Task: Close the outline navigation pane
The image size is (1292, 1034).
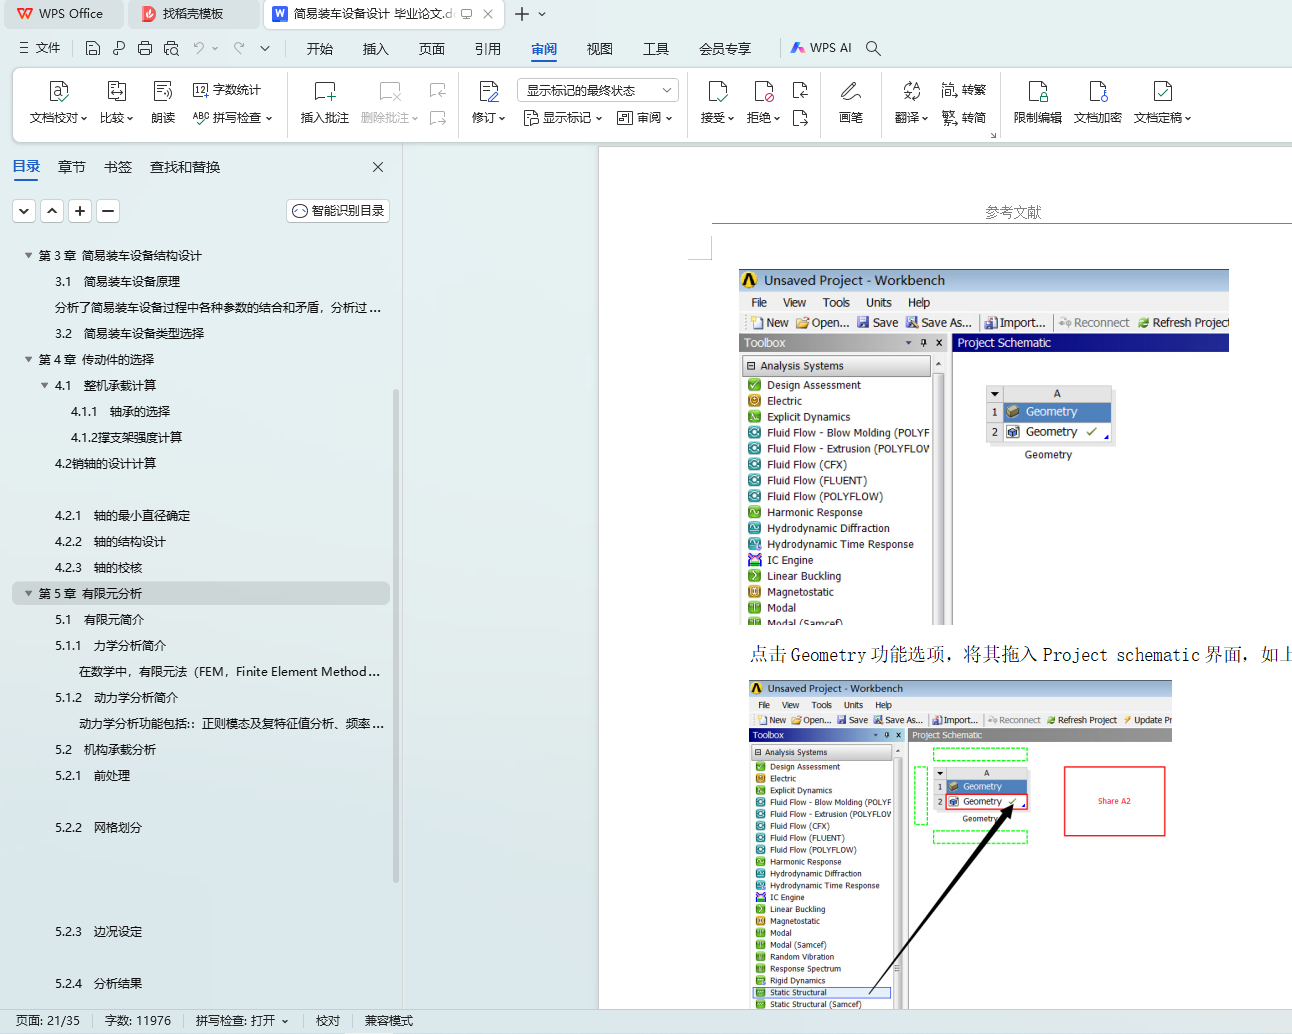Action: tap(378, 167)
